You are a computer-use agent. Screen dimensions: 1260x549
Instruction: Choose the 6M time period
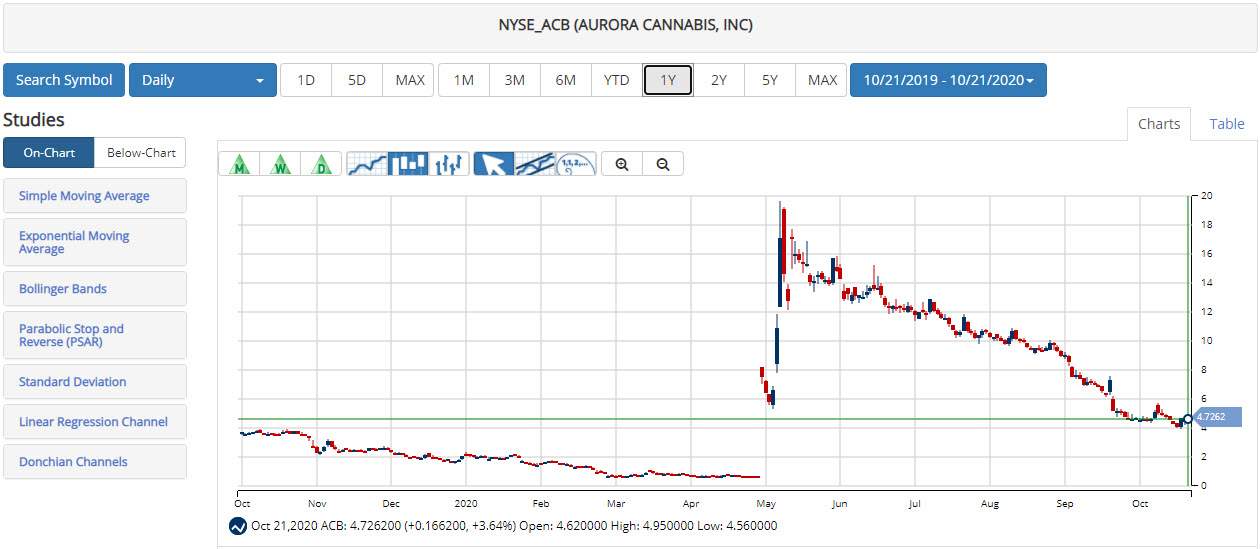(x=566, y=80)
